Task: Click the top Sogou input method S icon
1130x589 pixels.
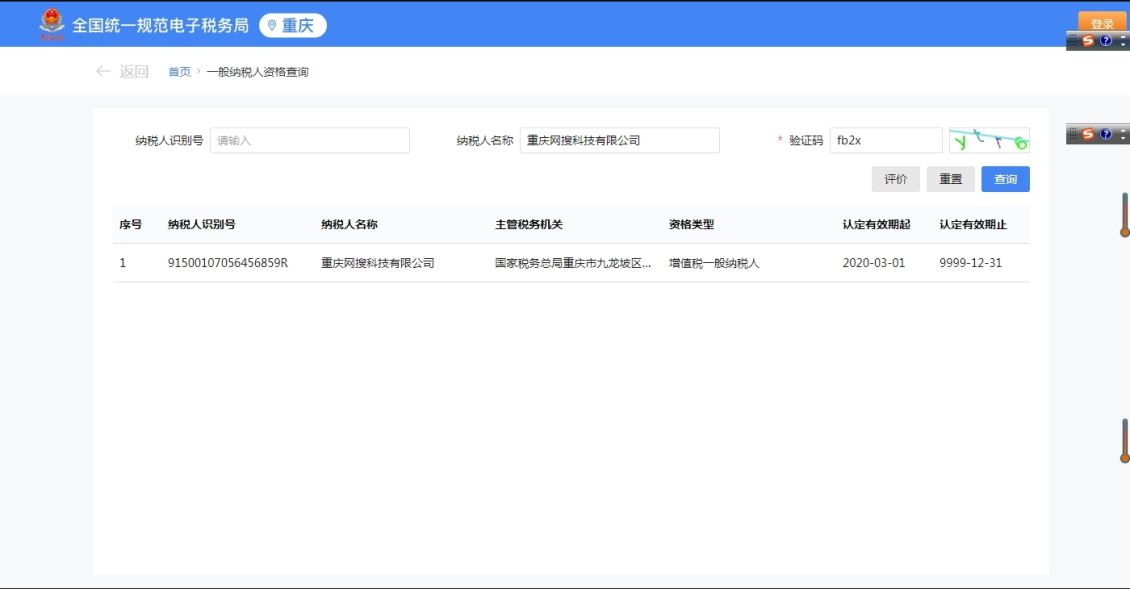Action: click(x=1088, y=41)
